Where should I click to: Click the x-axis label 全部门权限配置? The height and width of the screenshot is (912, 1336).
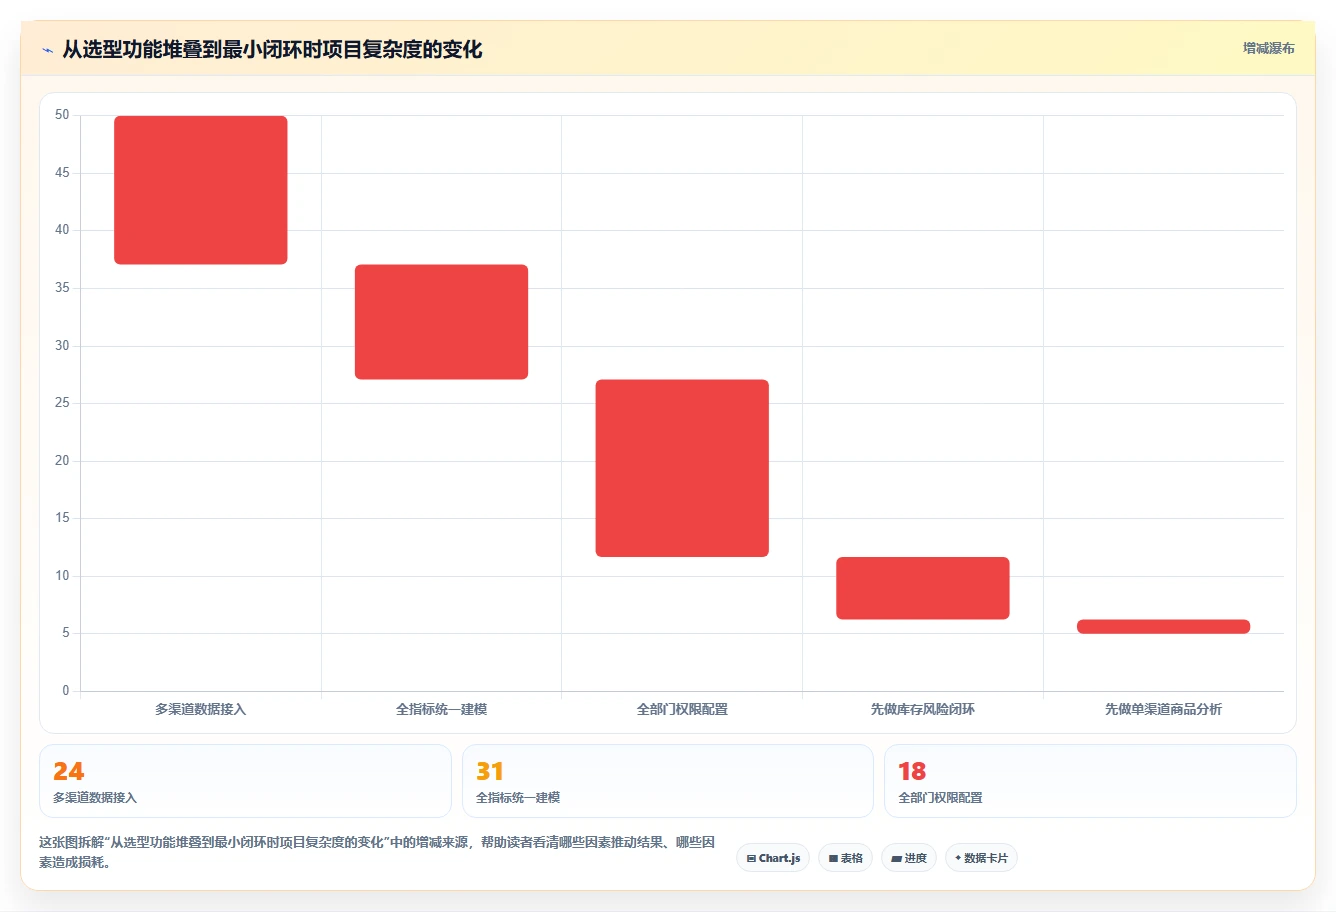(x=682, y=709)
